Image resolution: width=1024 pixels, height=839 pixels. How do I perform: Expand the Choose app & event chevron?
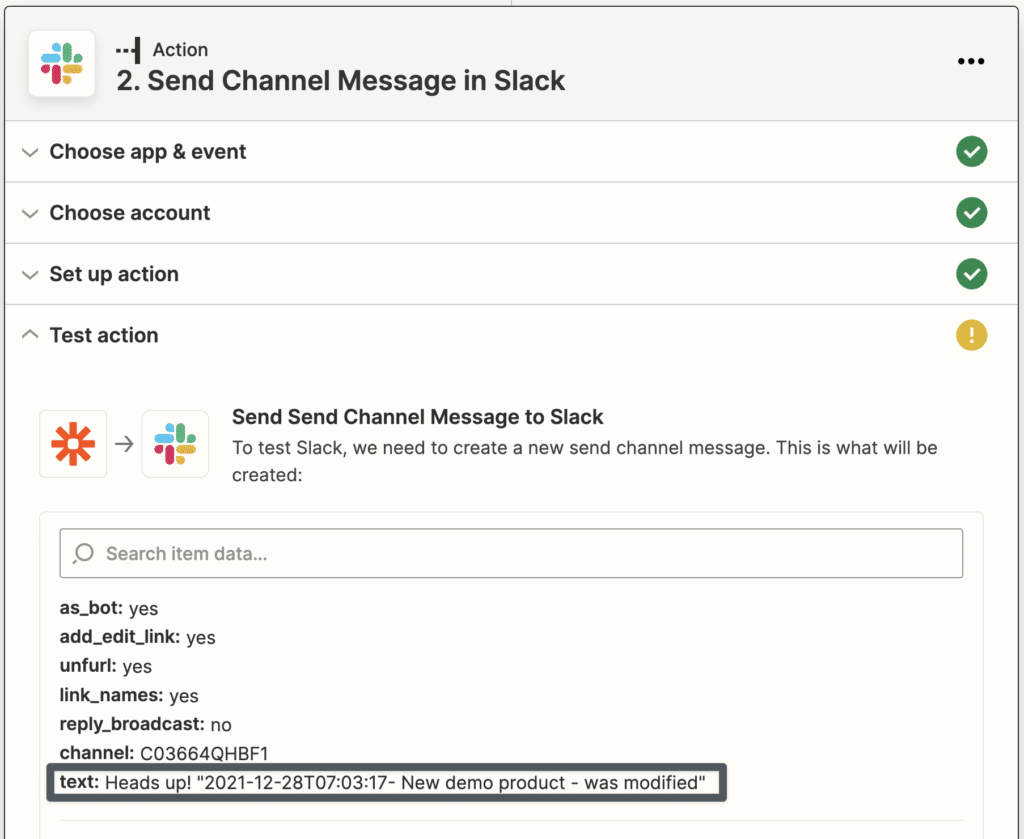click(x=29, y=153)
